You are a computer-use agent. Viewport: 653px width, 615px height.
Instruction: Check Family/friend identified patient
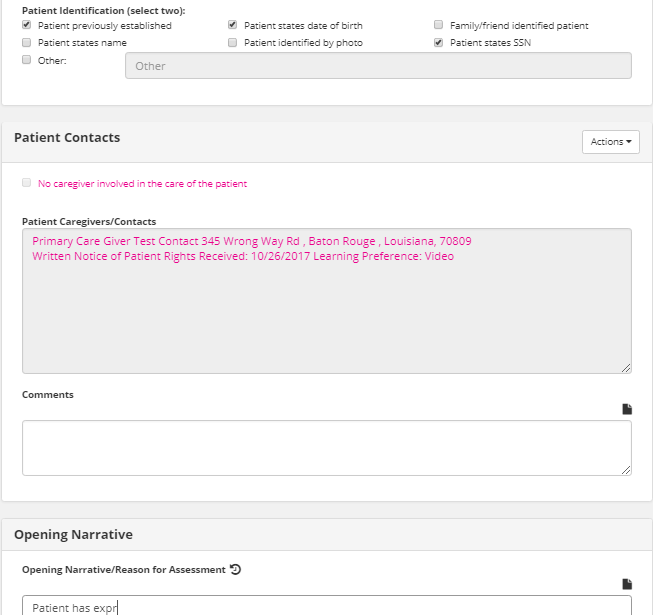point(439,25)
